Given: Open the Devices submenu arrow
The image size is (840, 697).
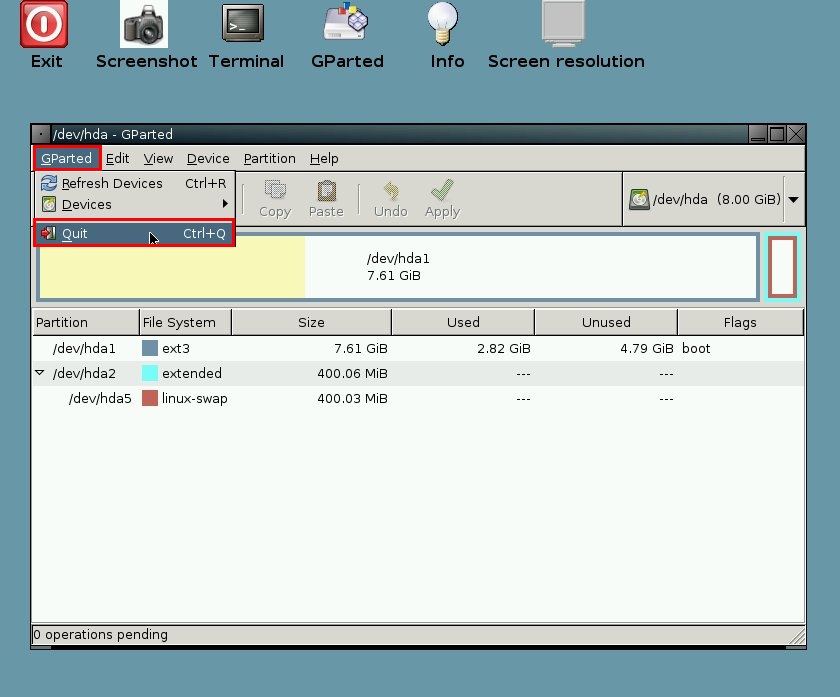Looking at the screenshot, I should click(x=225, y=204).
